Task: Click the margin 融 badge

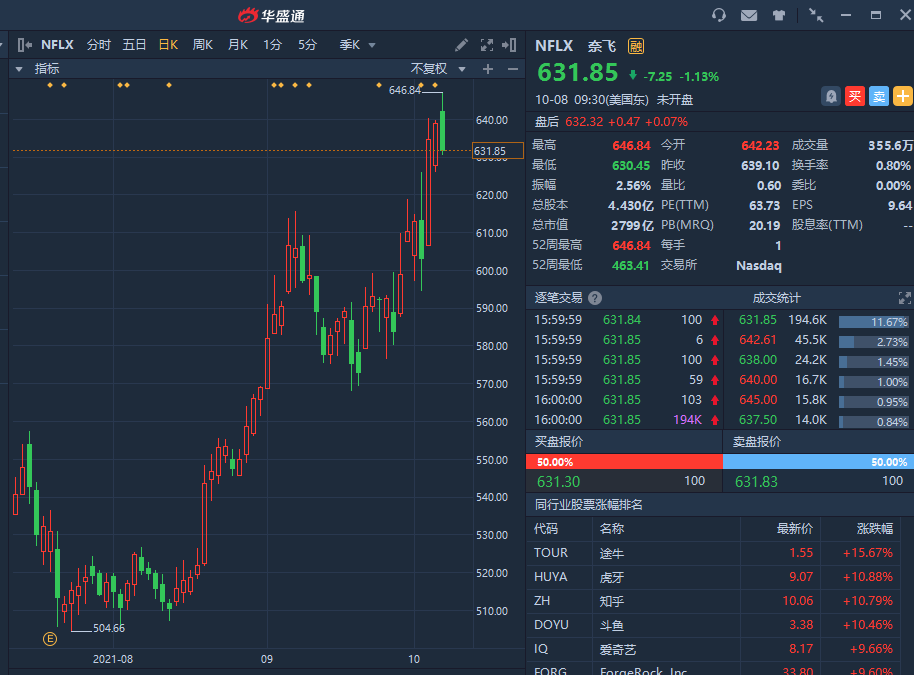Action: tap(636, 46)
